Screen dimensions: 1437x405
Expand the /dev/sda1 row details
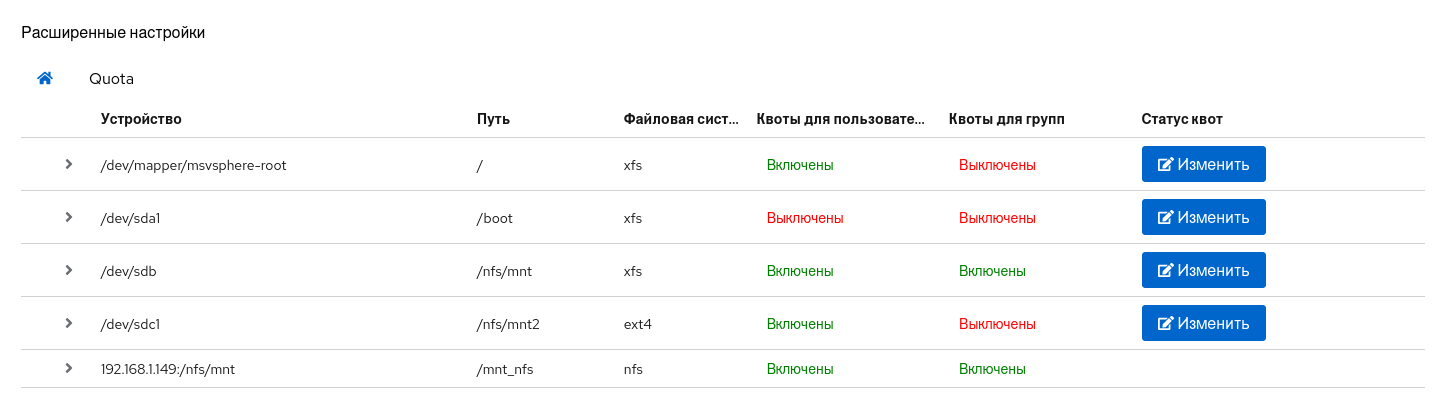click(69, 217)
